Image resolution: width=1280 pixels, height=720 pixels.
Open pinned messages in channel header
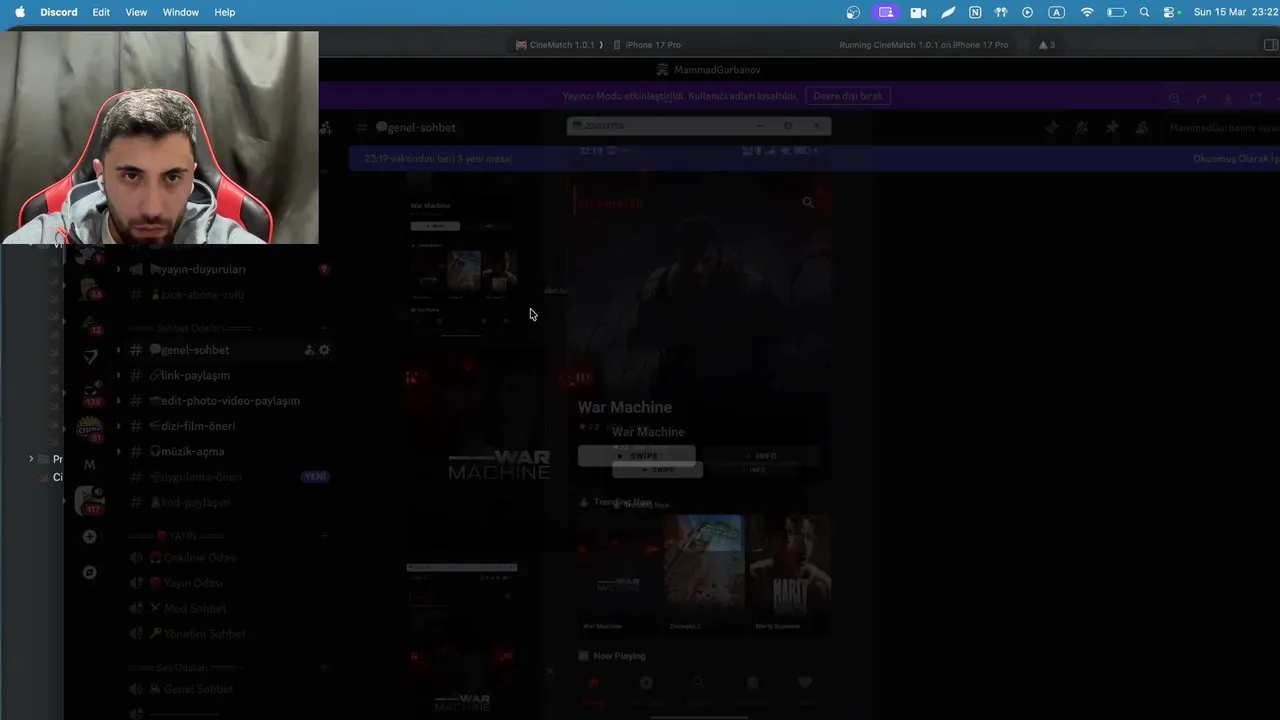[1112, 128]
